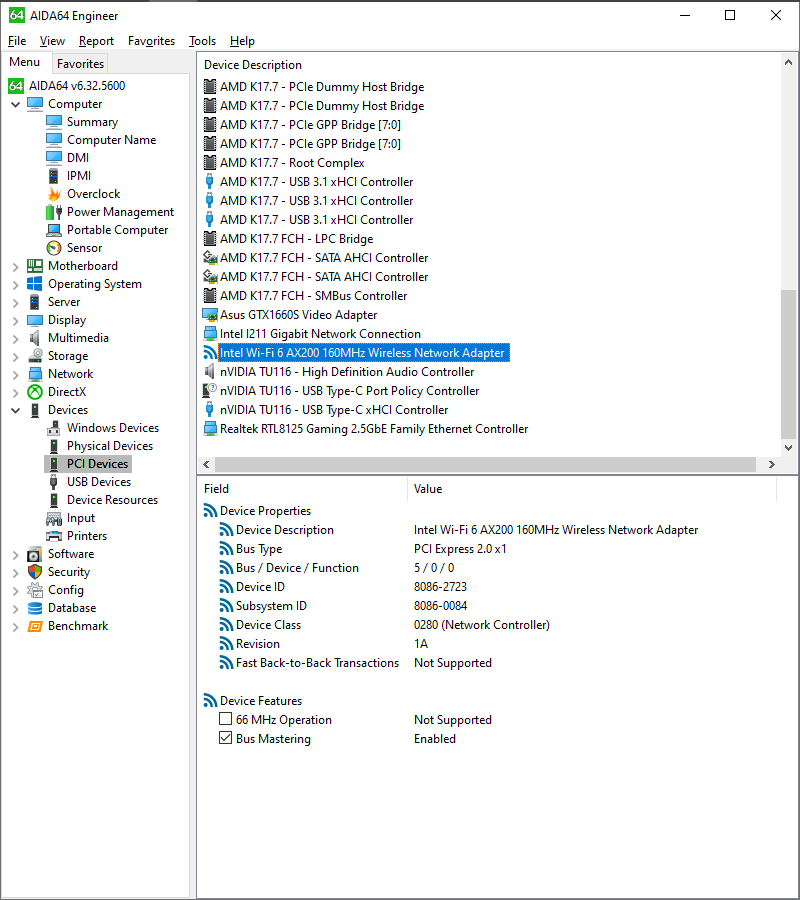This screenshot has width=800, height=900.
Task: Switch to the Menu tab
Action: (25, 62)
